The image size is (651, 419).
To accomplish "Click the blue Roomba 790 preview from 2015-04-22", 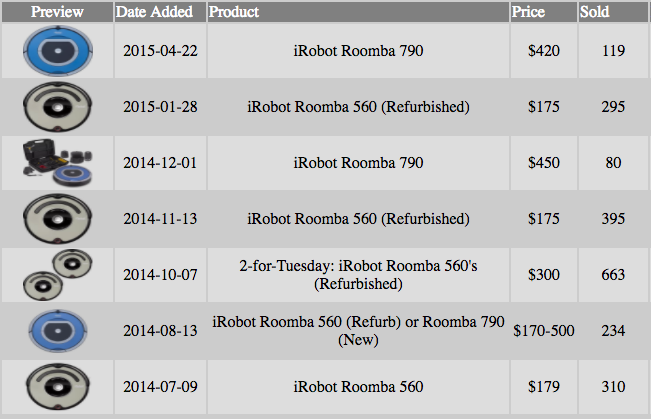I will click(x=57, y=51).
